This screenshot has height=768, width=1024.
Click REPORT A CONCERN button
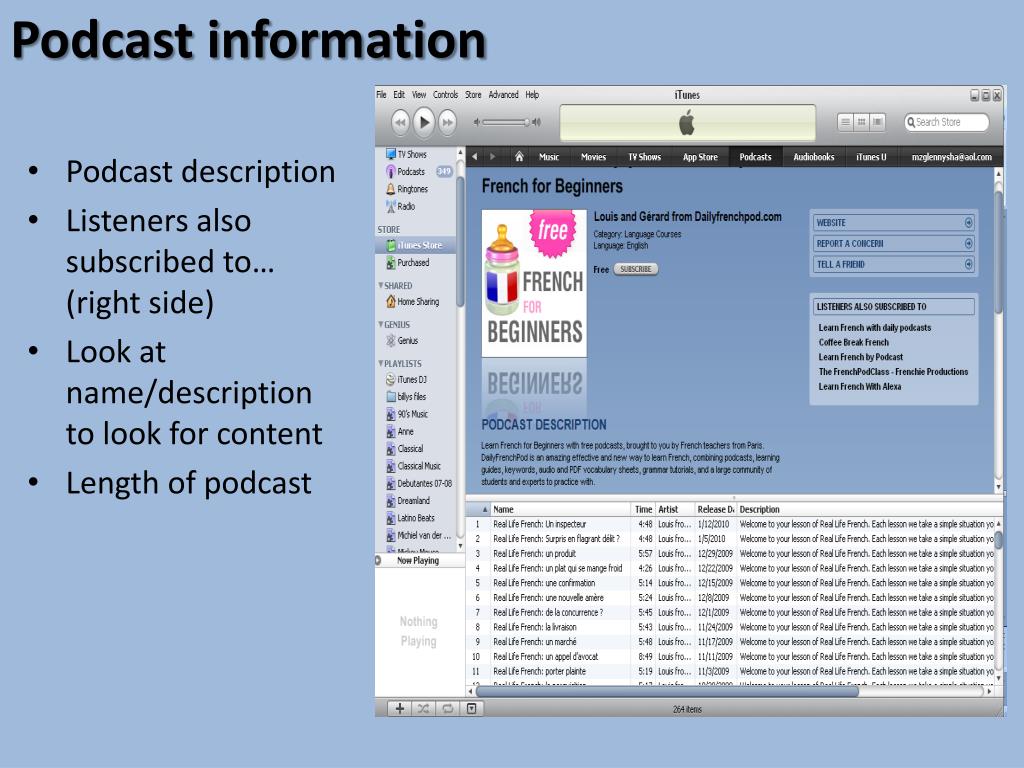(x=894, y=244)
